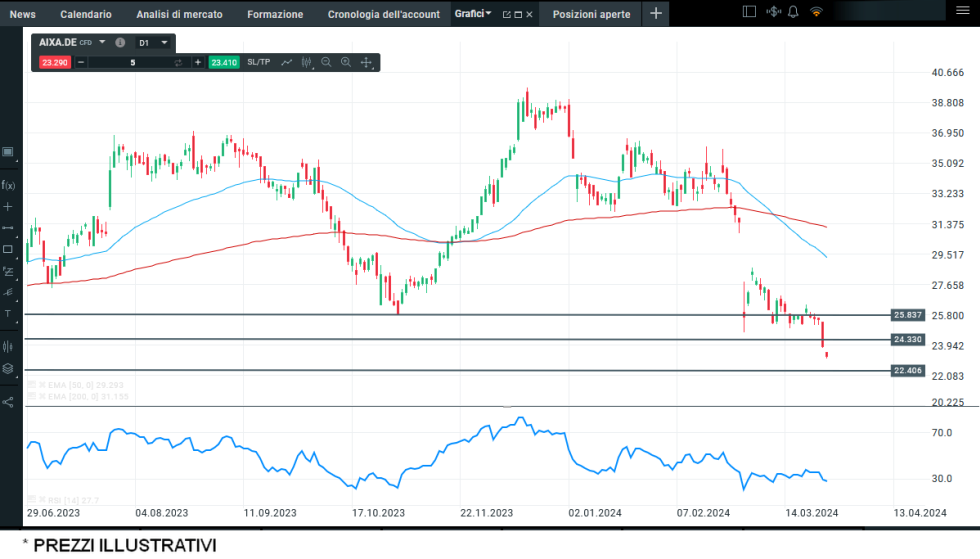Image resolution: width=980 pixels, height=559 pixels.
Task: Click the 22.11.2023 date label
Action: point(486,513)
